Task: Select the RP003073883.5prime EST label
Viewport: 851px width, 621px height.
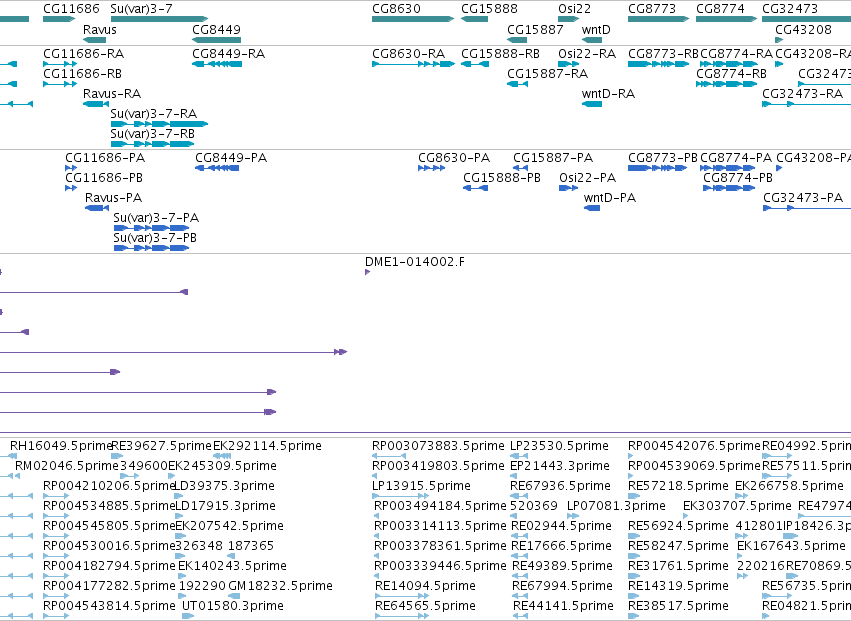Action: [439, 446]
